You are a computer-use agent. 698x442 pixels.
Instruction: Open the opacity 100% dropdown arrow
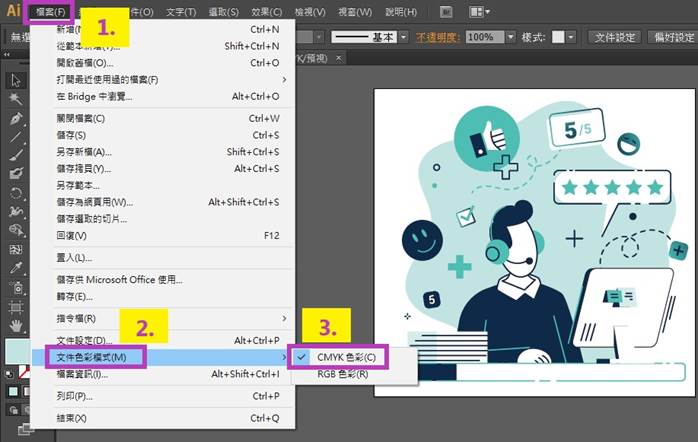511,37
